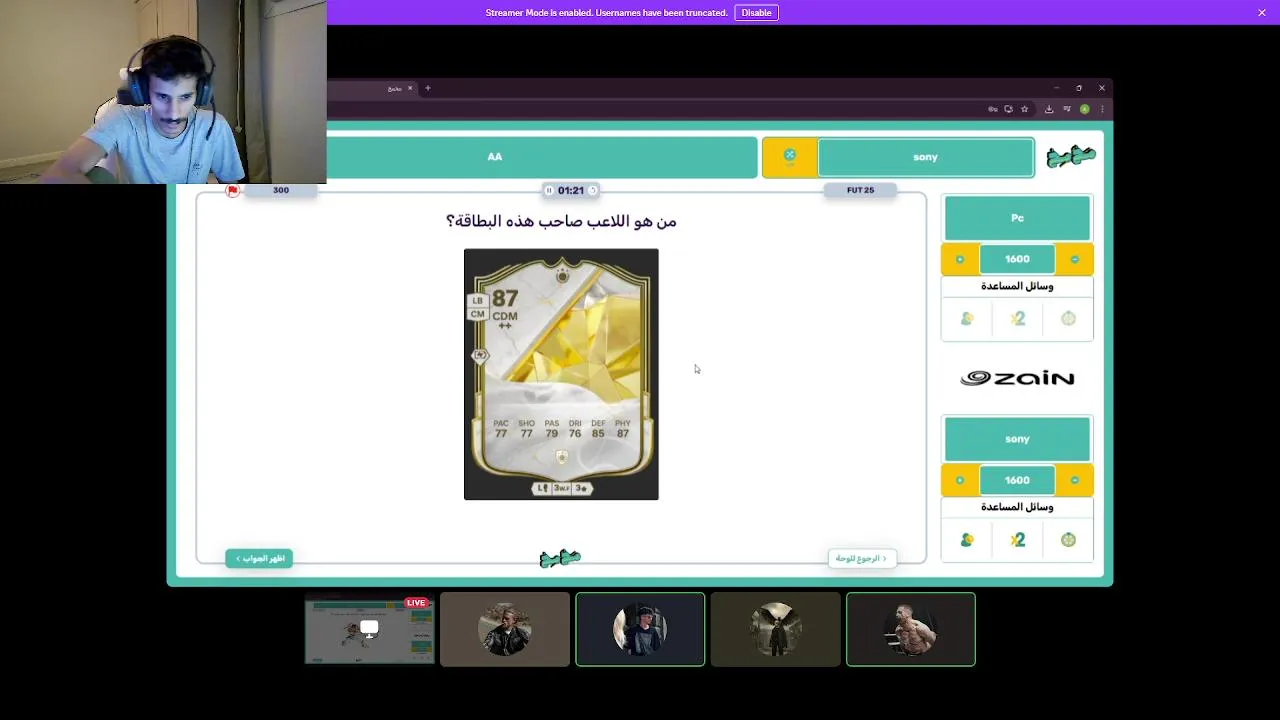Increase sony team score with the left stepper dot
The image size is (1280, 720).
pyautogui.click(x=960, y=480)
